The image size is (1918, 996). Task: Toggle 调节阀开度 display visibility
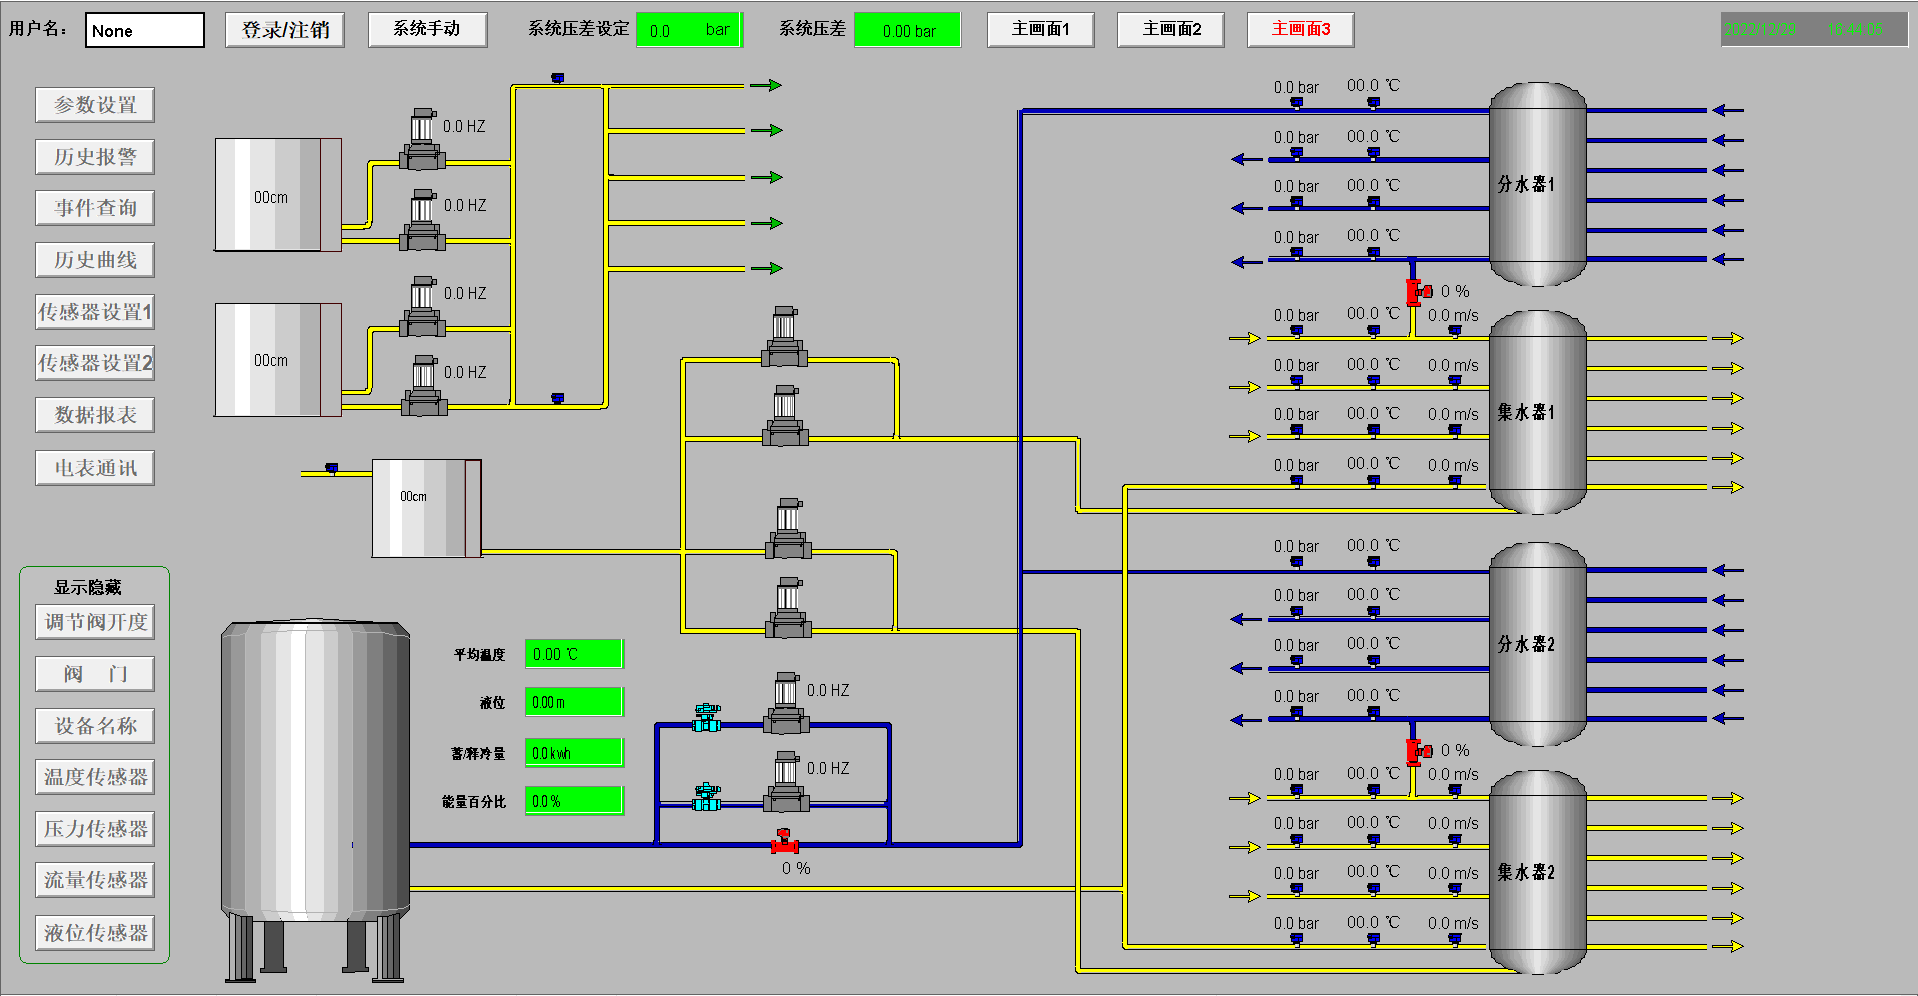[x=95, y=622]
